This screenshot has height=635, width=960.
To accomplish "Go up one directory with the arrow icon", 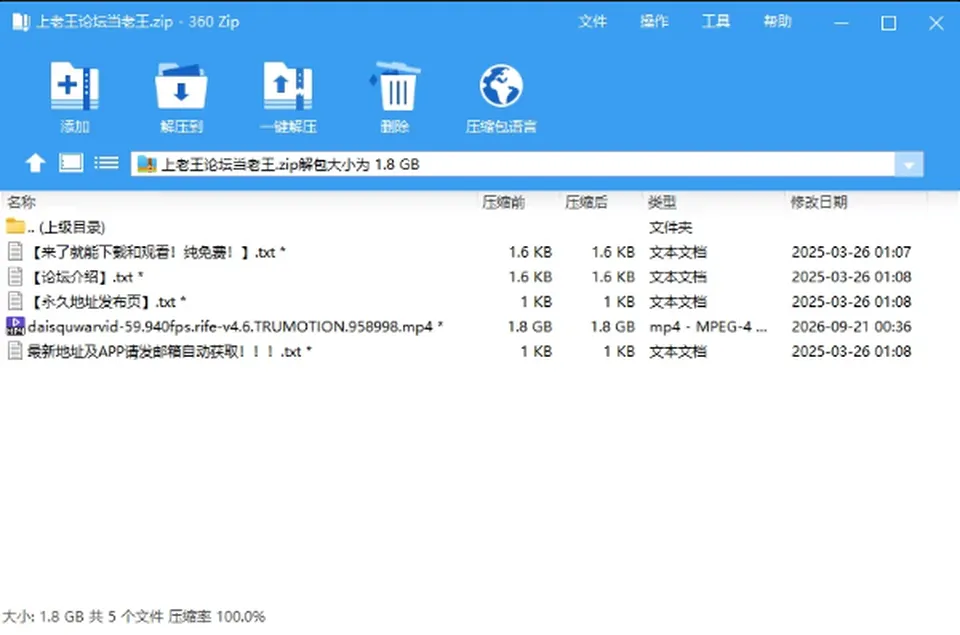I will coord(36,163).
